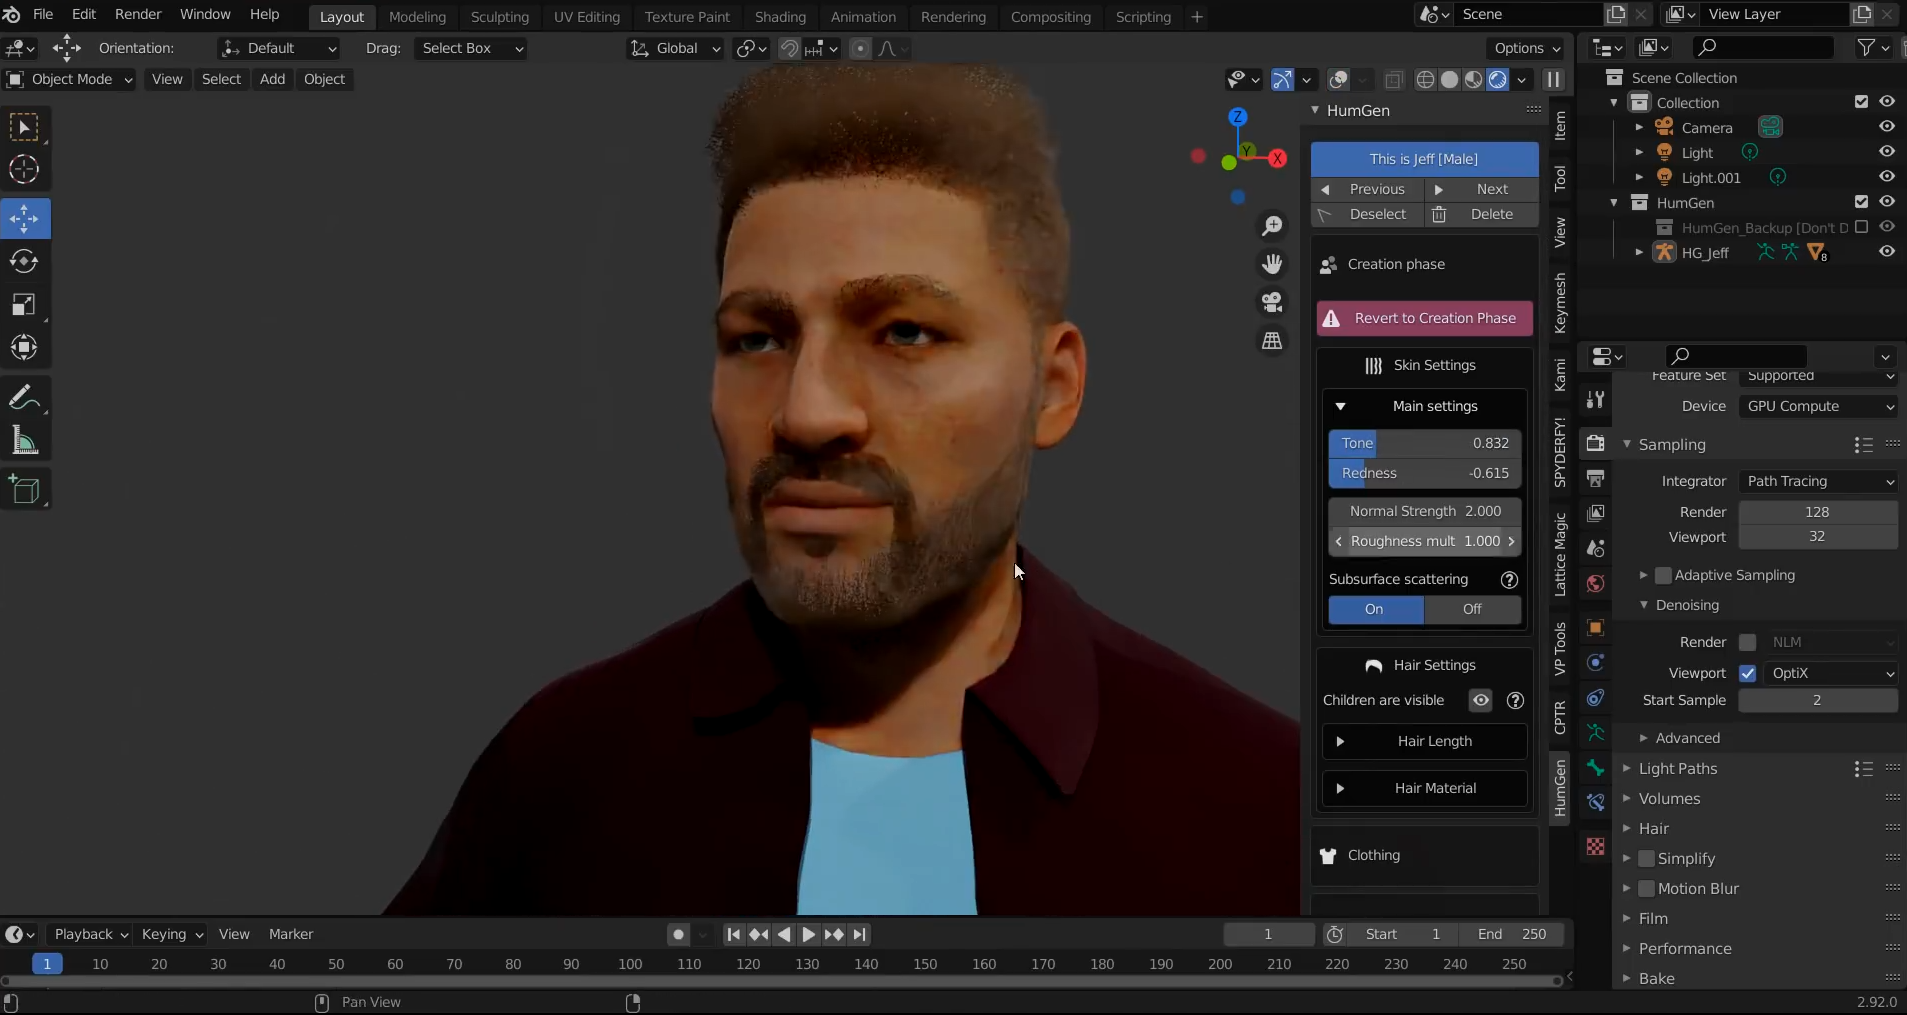This screenshot has width=1907, height=1015.
Task: Select the Annotate pencil tool
Action: click(x=24, y=398)
